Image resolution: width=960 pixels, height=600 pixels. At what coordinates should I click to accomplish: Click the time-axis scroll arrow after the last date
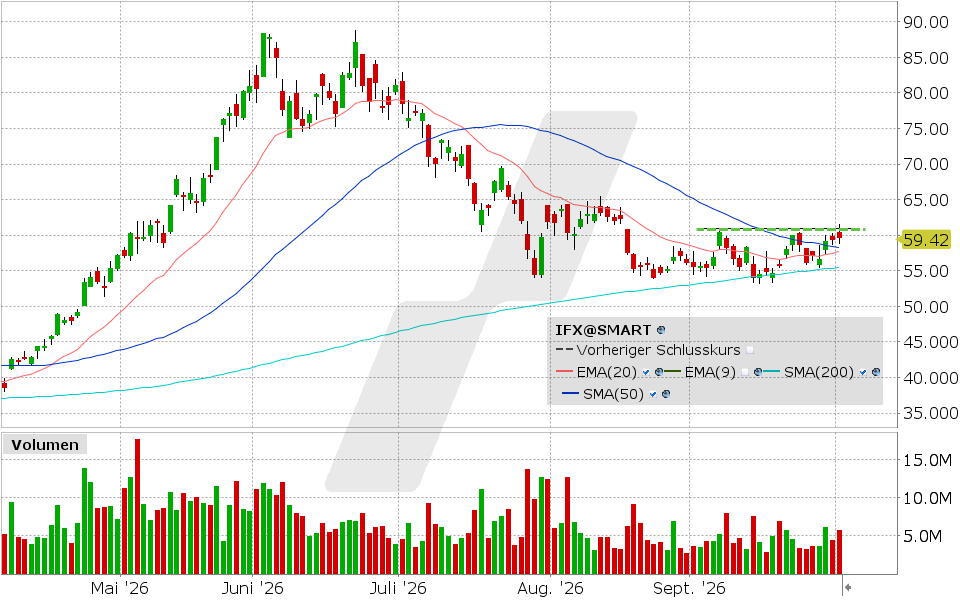[x=848, y=588]
